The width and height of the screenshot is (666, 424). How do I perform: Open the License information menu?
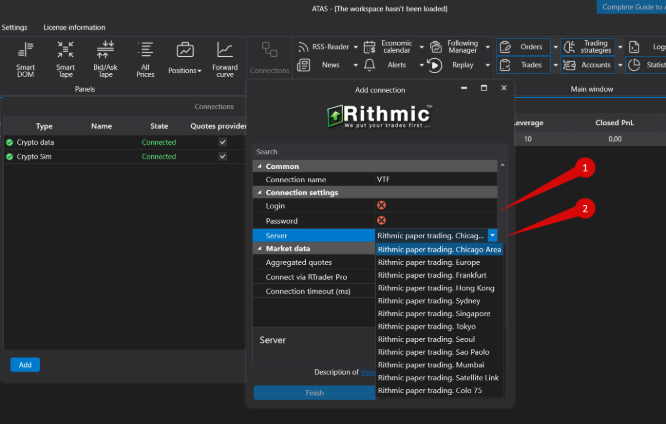pyautogui.click(x=74, y=27)
